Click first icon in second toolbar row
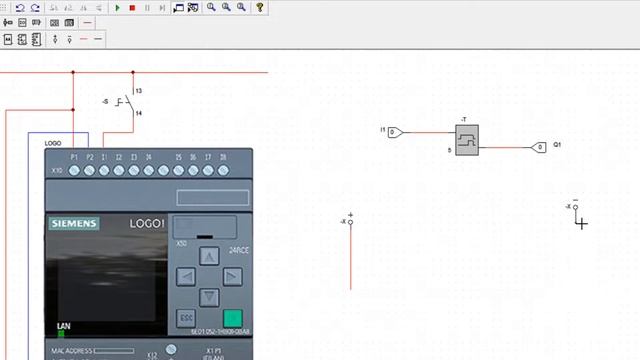Screen dimensions: 640x360 8,23
